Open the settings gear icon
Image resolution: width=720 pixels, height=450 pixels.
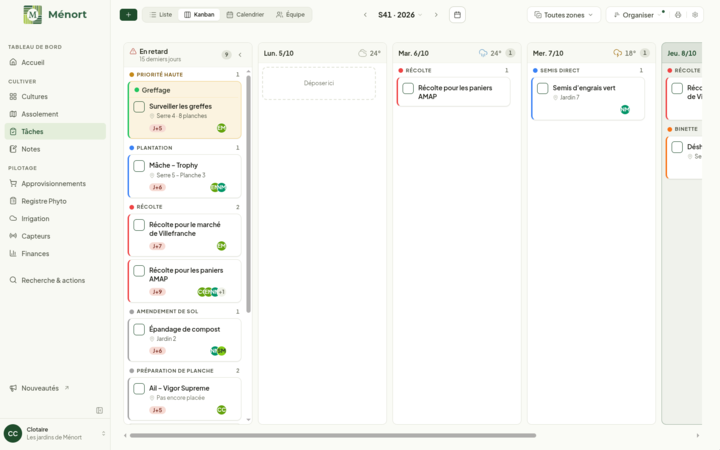[695, 15]
